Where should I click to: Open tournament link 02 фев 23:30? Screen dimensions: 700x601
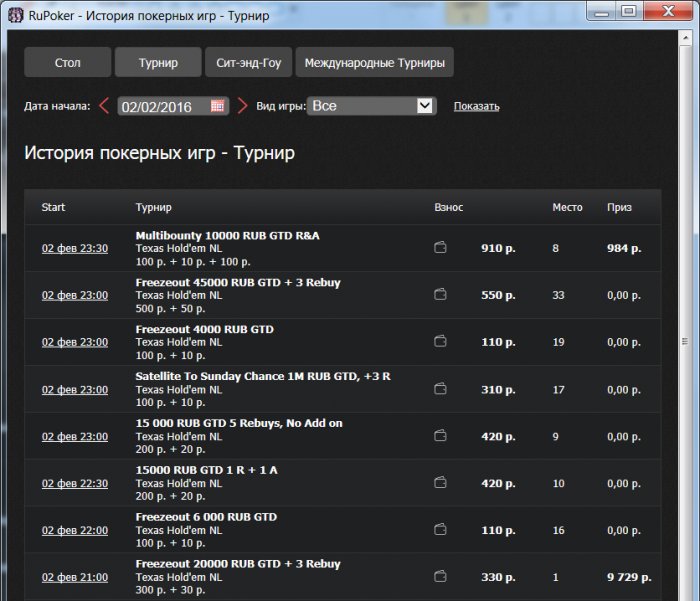pos(75,248)
